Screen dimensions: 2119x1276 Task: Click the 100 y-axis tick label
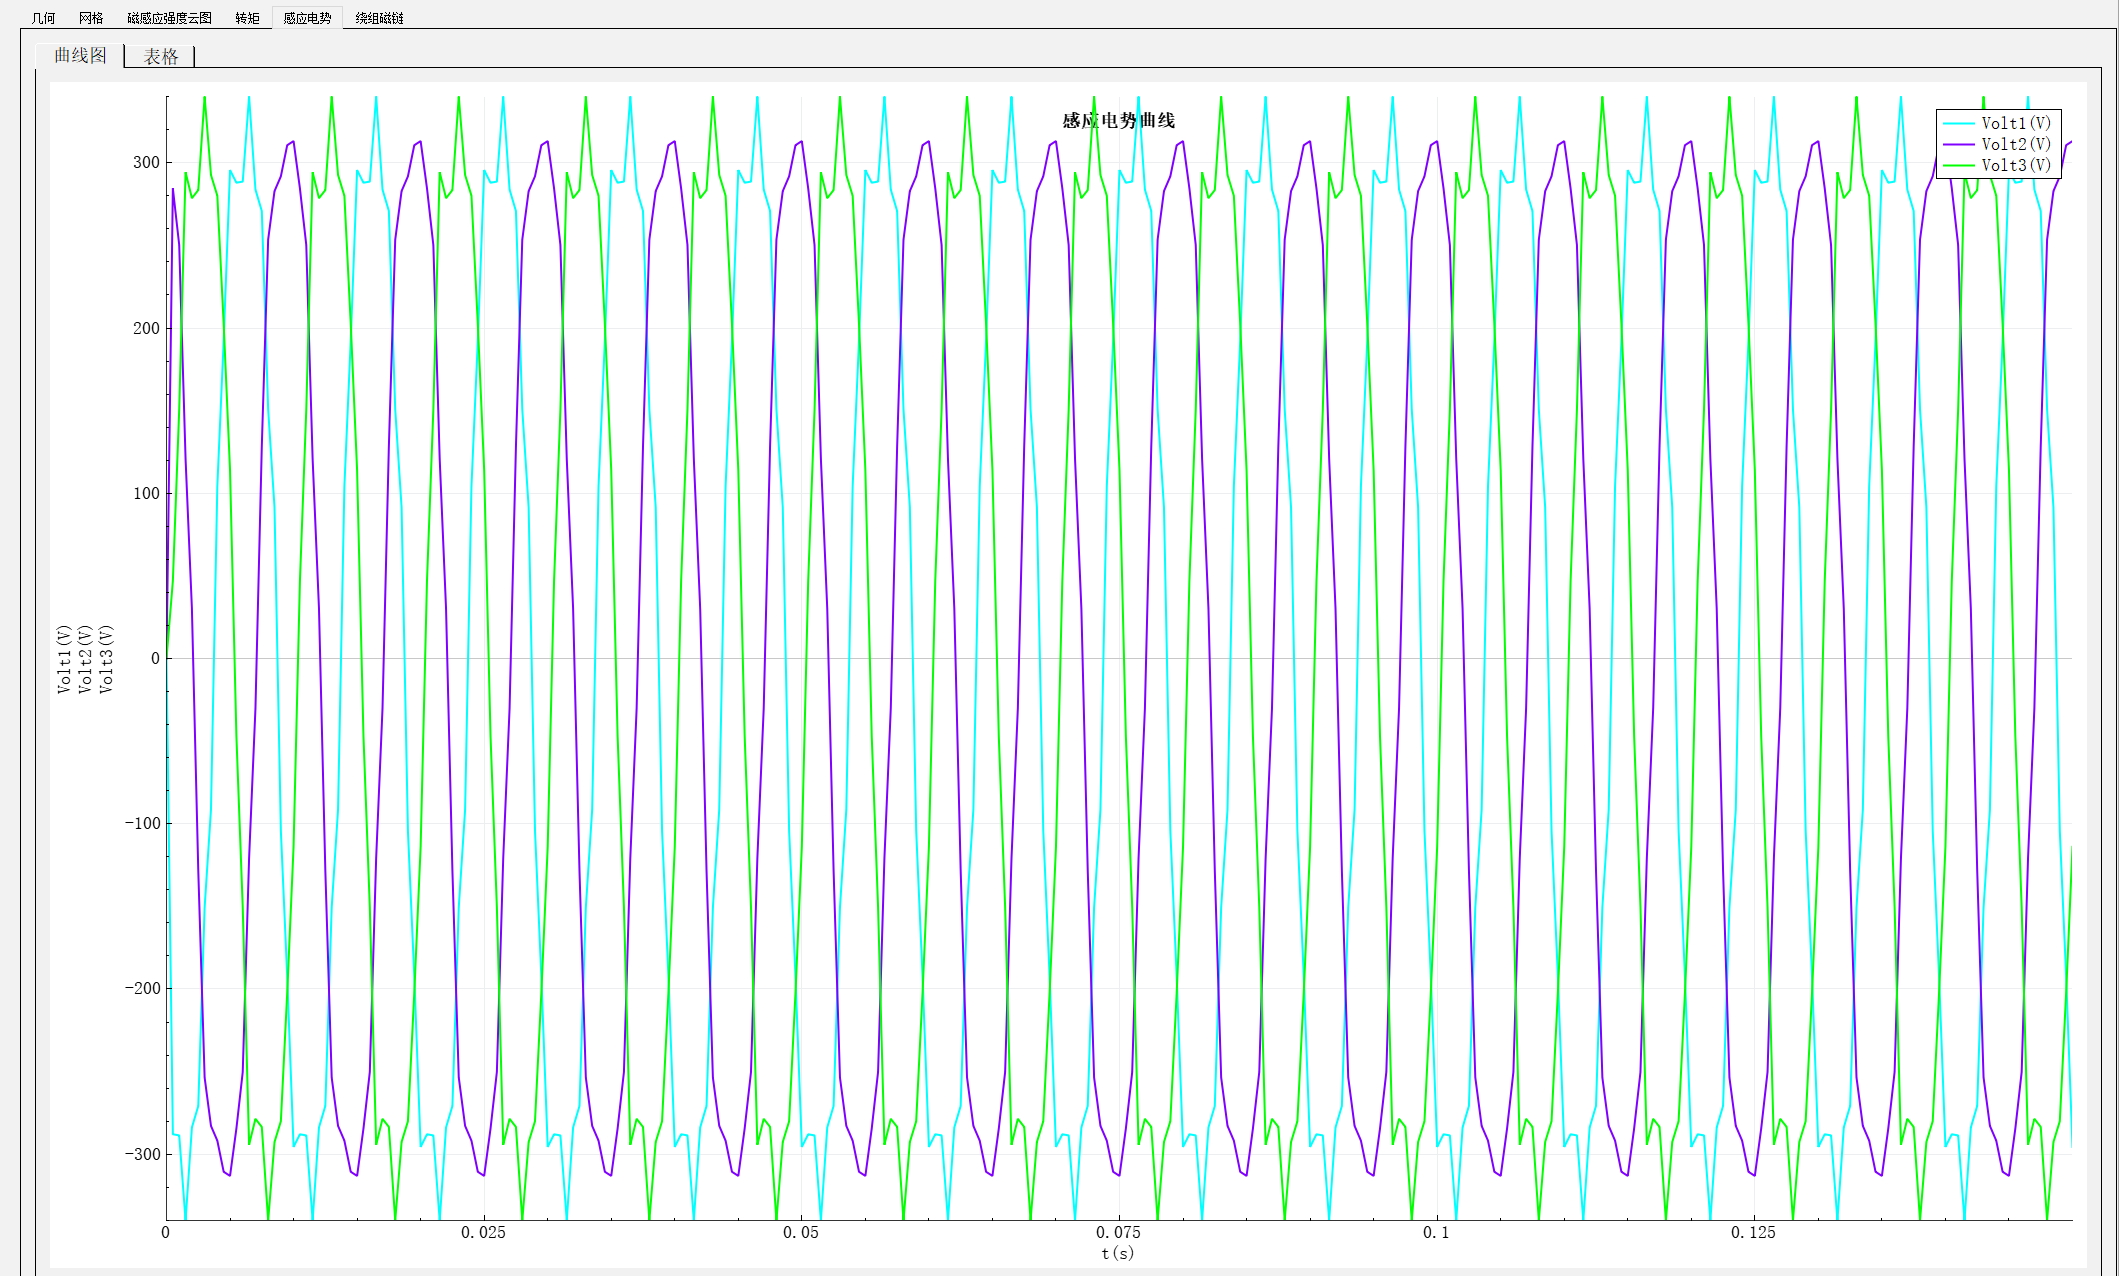click(x=146, y=493)
